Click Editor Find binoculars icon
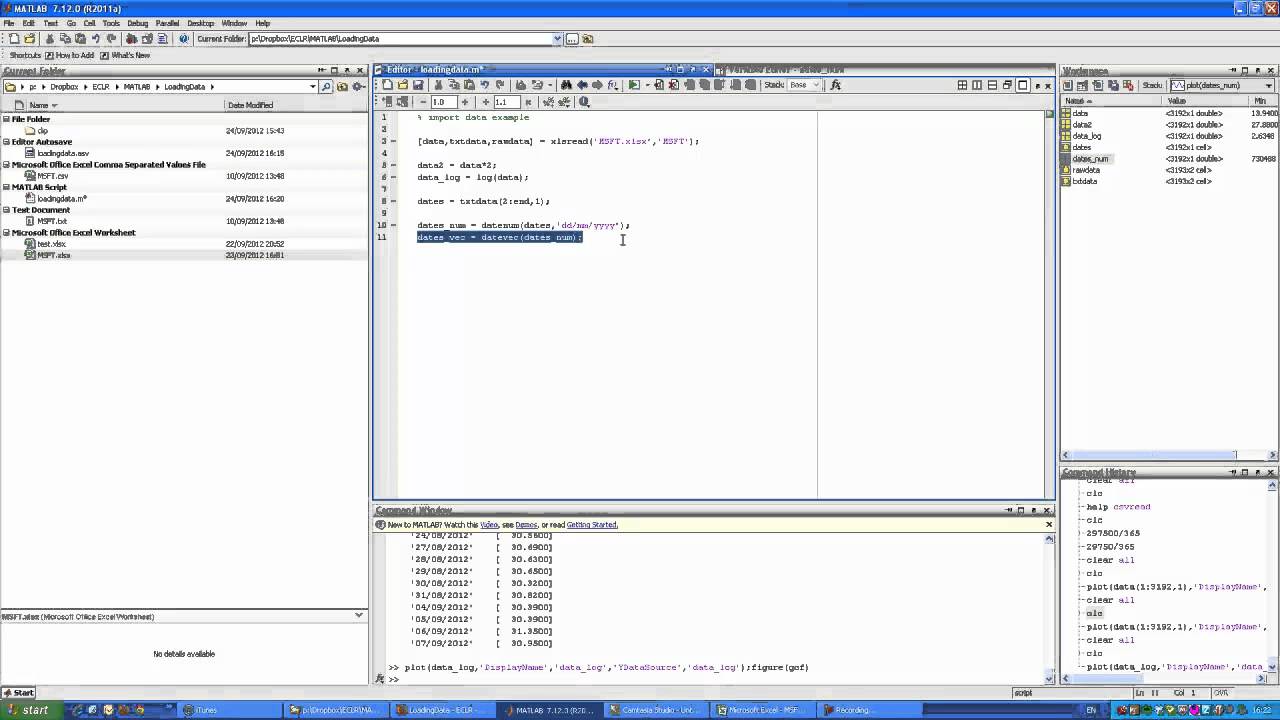This screenshot has width=1280, height=720. 566,85
